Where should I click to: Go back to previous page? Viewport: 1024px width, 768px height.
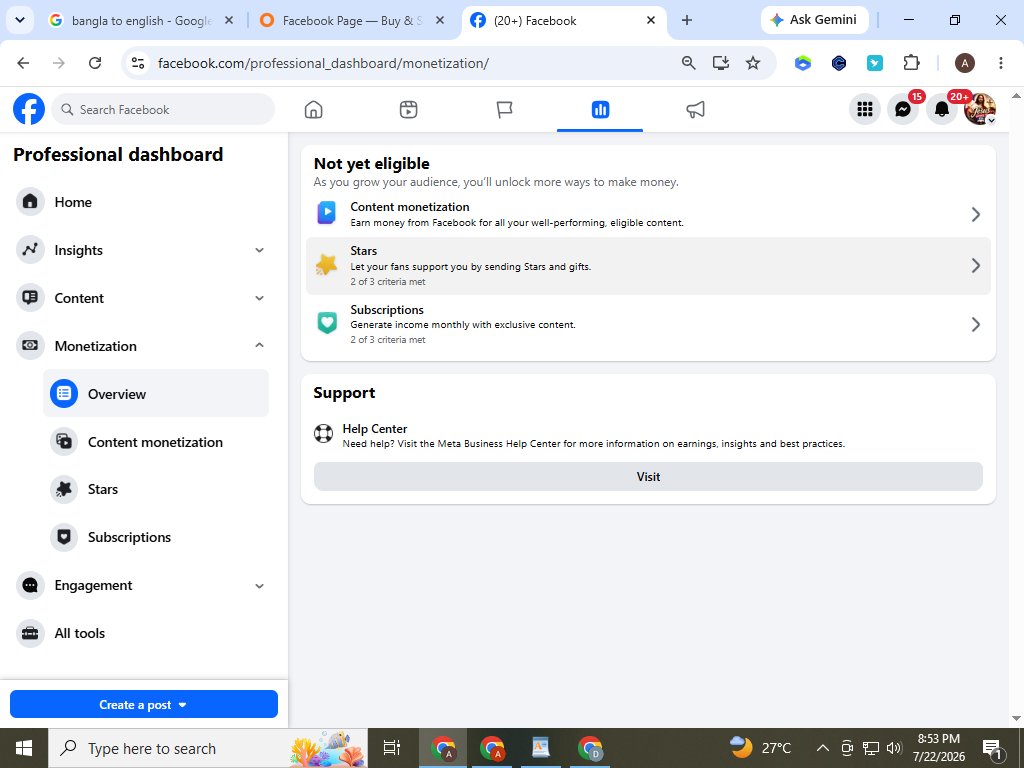24,63
